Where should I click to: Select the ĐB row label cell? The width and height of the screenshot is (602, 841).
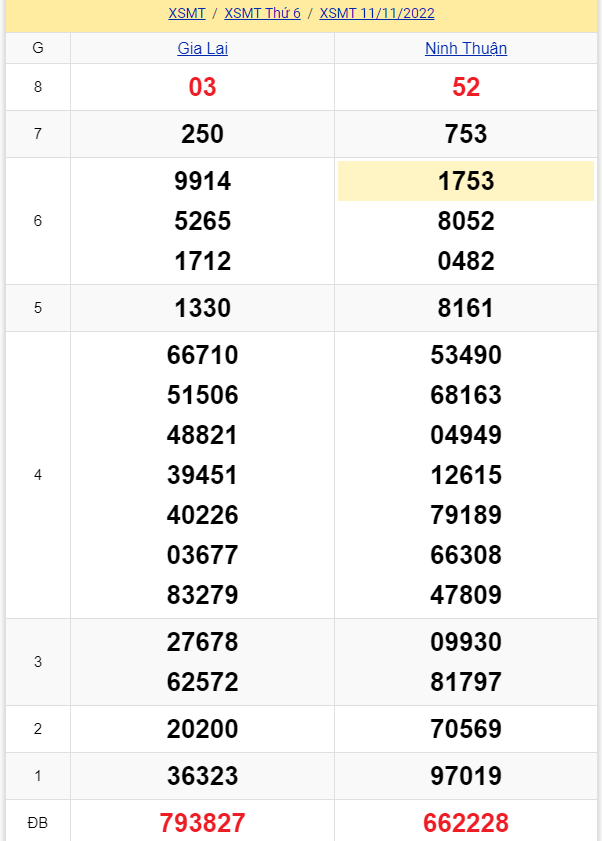(x=38, y=823)
